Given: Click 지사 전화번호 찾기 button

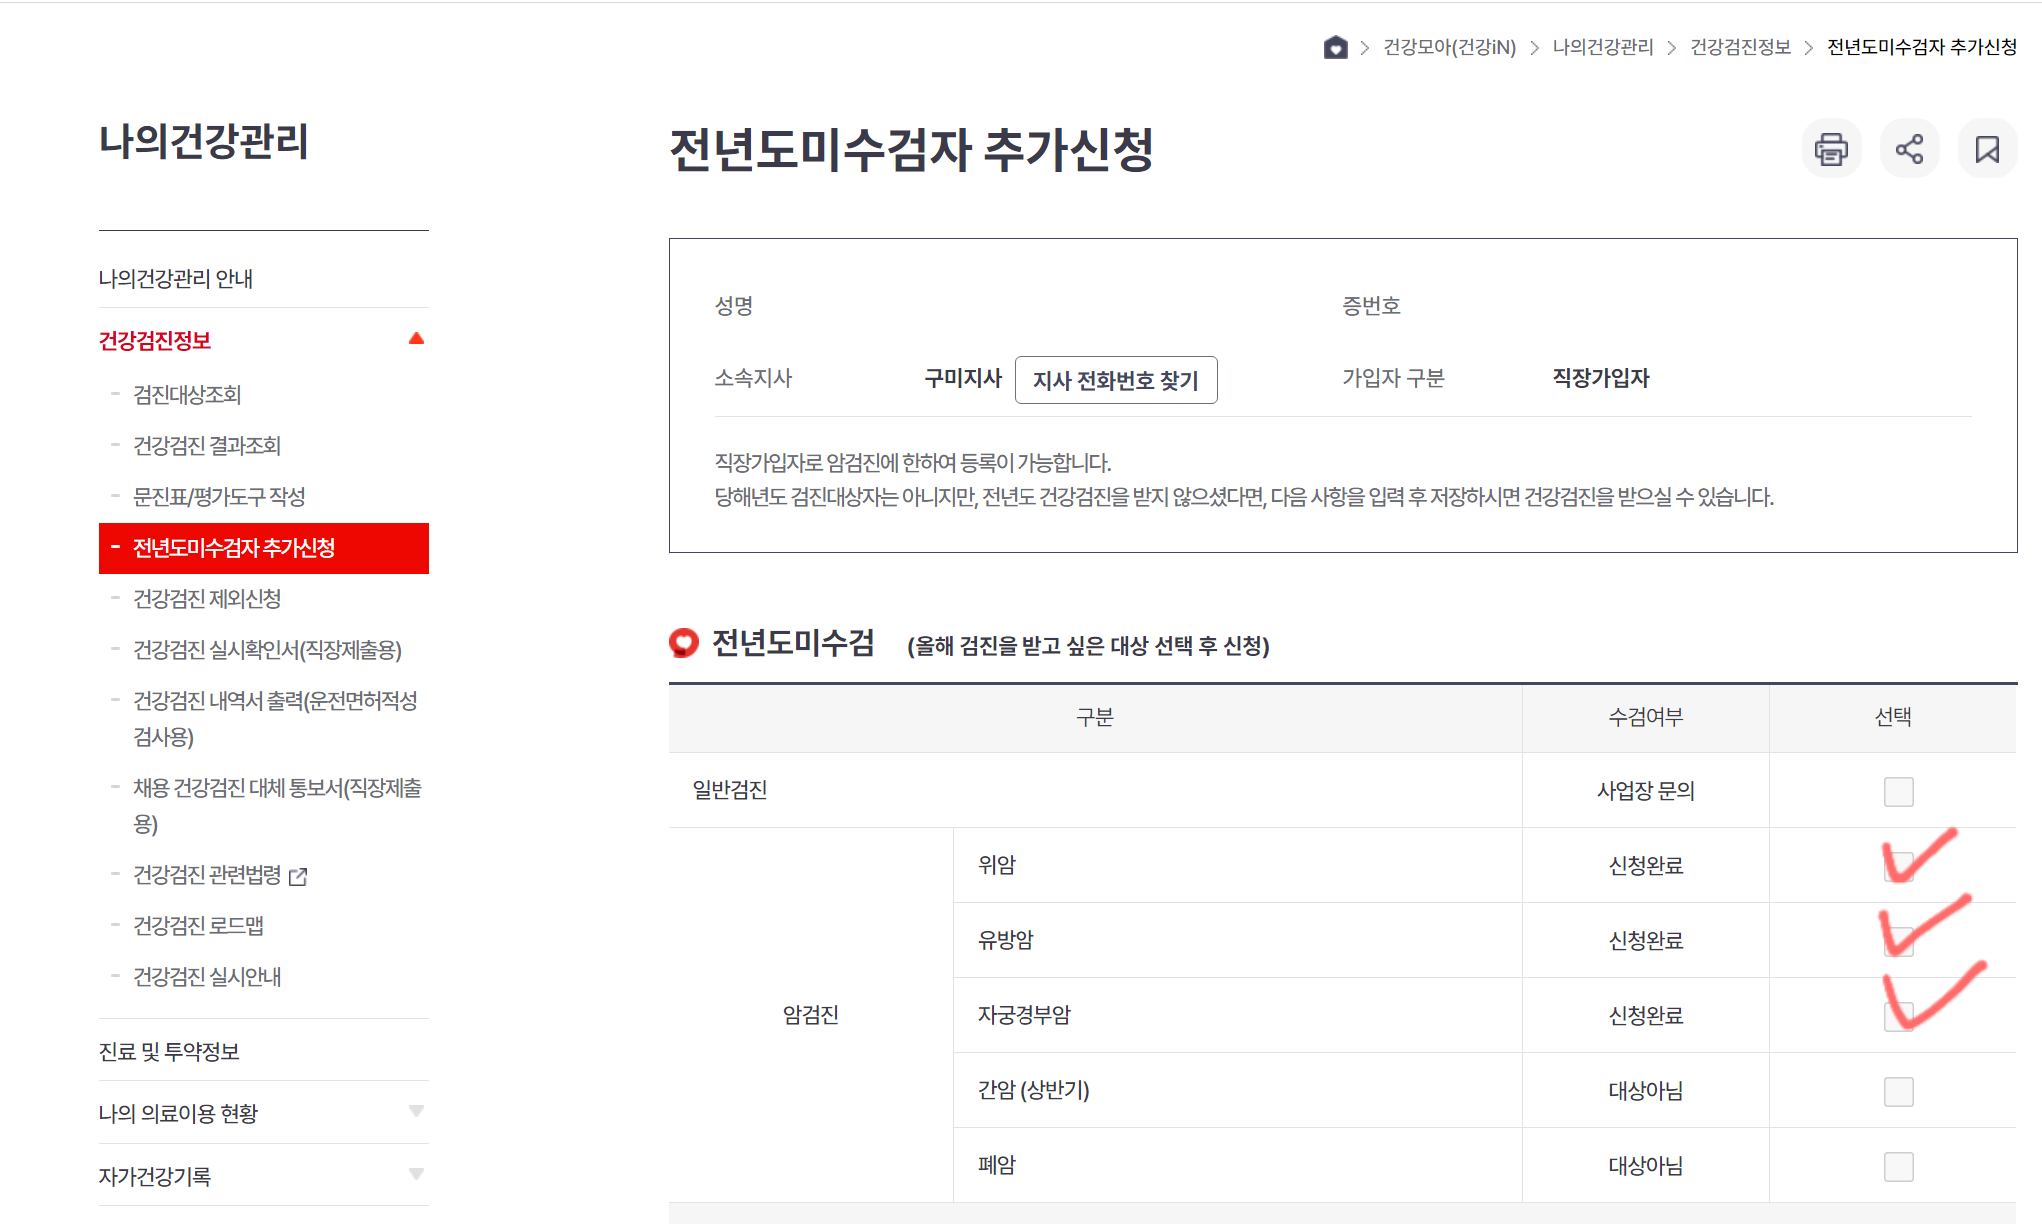Looking at the screenshot, I should (1115, 380).
